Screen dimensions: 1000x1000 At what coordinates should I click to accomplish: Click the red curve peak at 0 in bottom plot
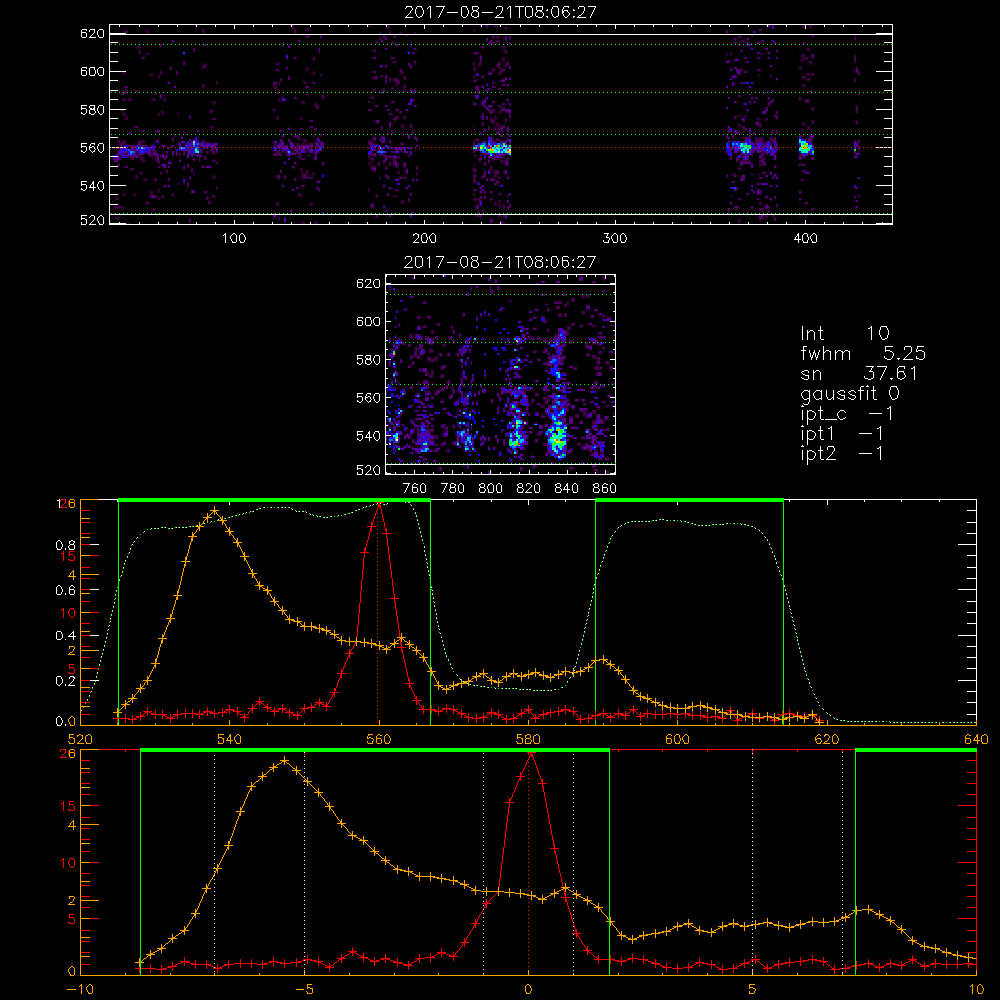[x=531, y=755]
